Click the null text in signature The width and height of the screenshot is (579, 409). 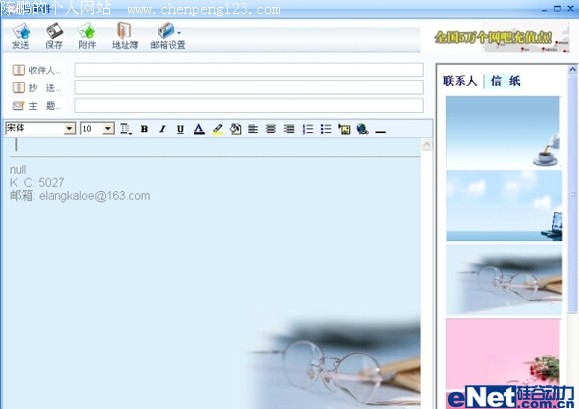coord(18,170)
